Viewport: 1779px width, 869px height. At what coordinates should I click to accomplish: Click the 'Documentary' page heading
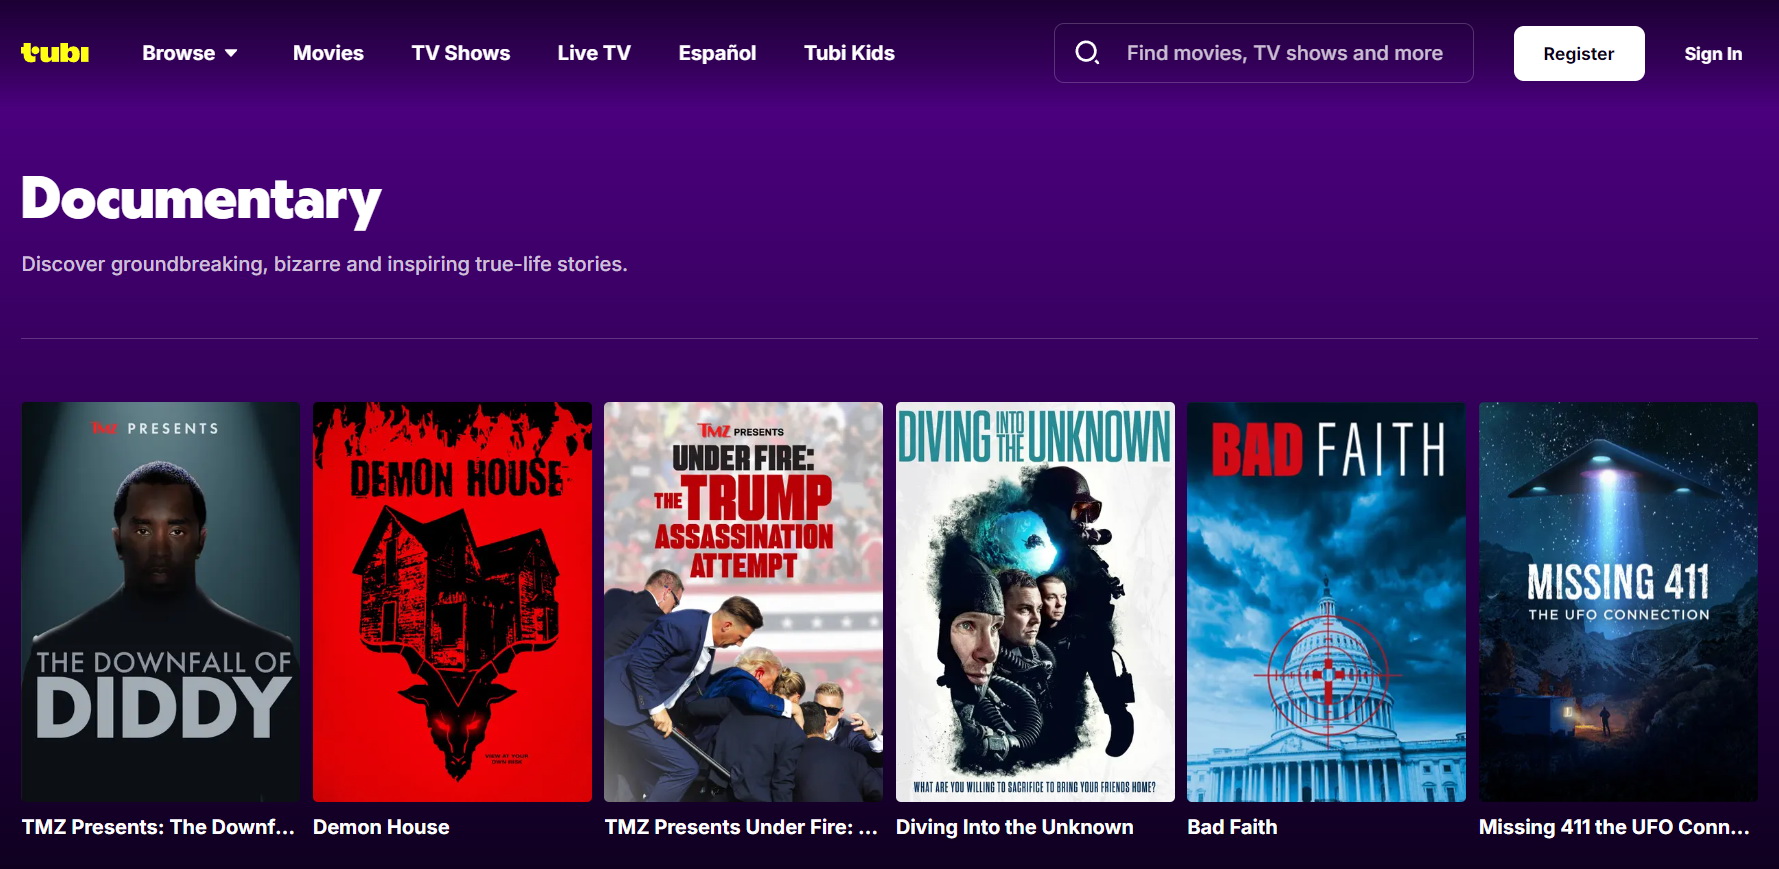pos(201,199)
